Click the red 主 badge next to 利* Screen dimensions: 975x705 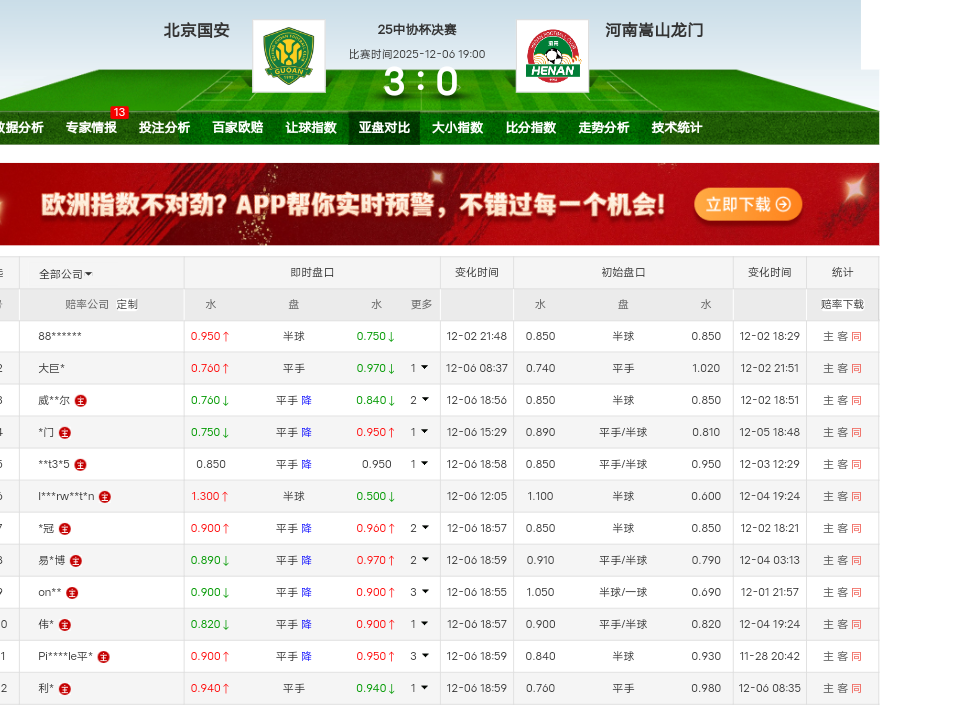[65, 689]
